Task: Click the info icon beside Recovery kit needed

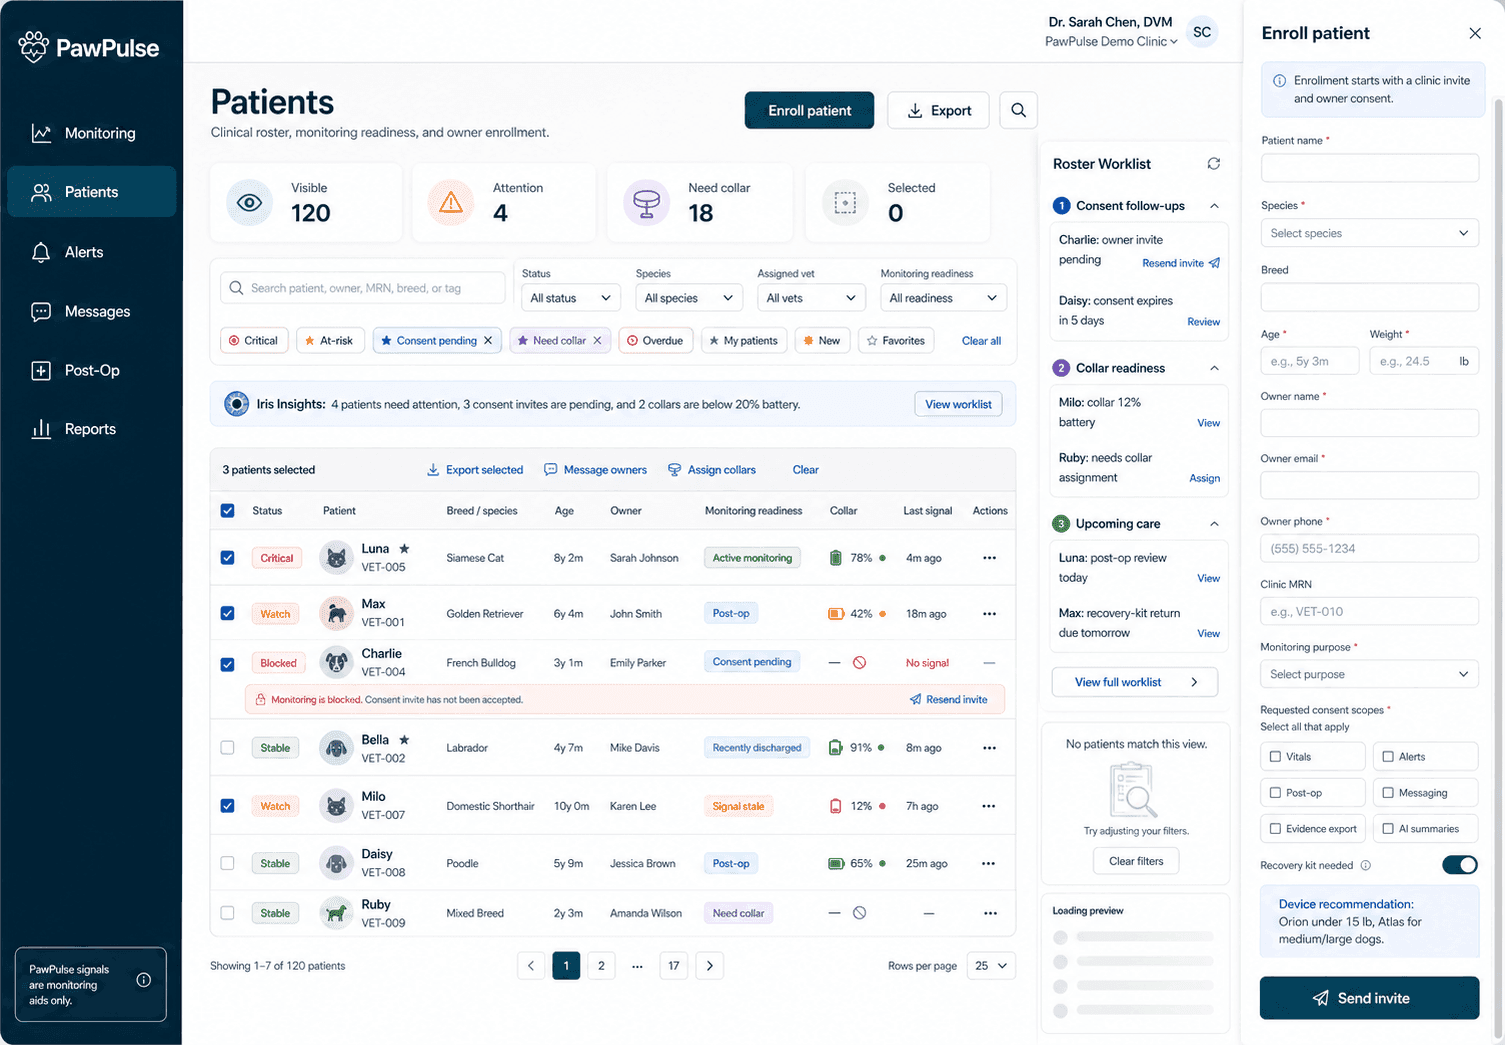Action: click(1366, 865)
